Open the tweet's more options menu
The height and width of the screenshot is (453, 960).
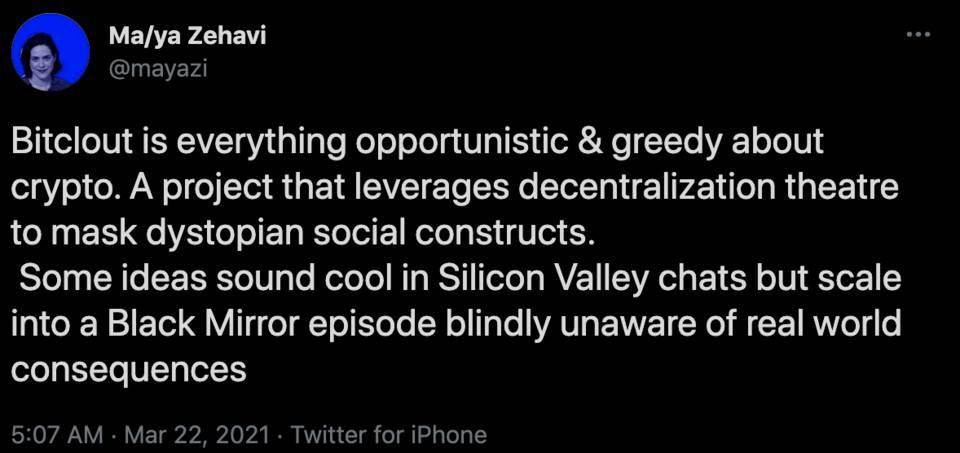click(916, 35)
